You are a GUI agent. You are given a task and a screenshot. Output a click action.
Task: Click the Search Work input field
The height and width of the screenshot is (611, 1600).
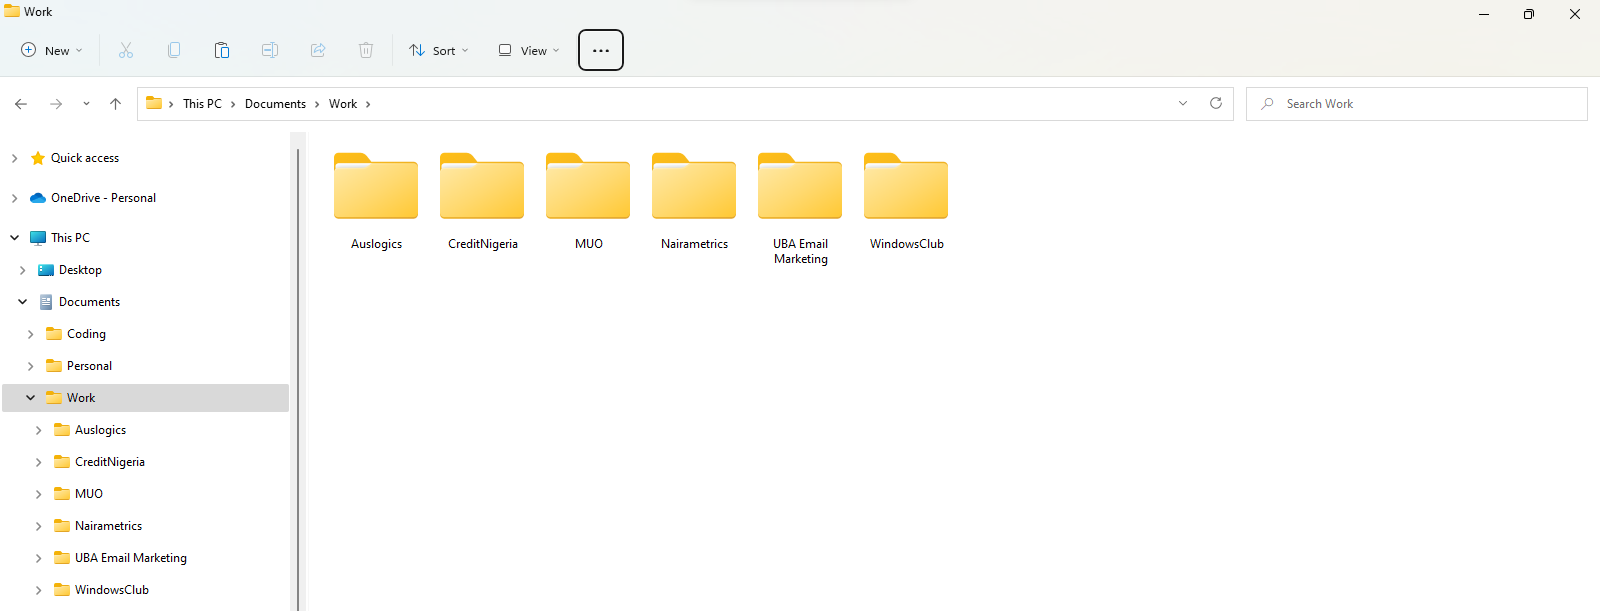point(1417,104)
